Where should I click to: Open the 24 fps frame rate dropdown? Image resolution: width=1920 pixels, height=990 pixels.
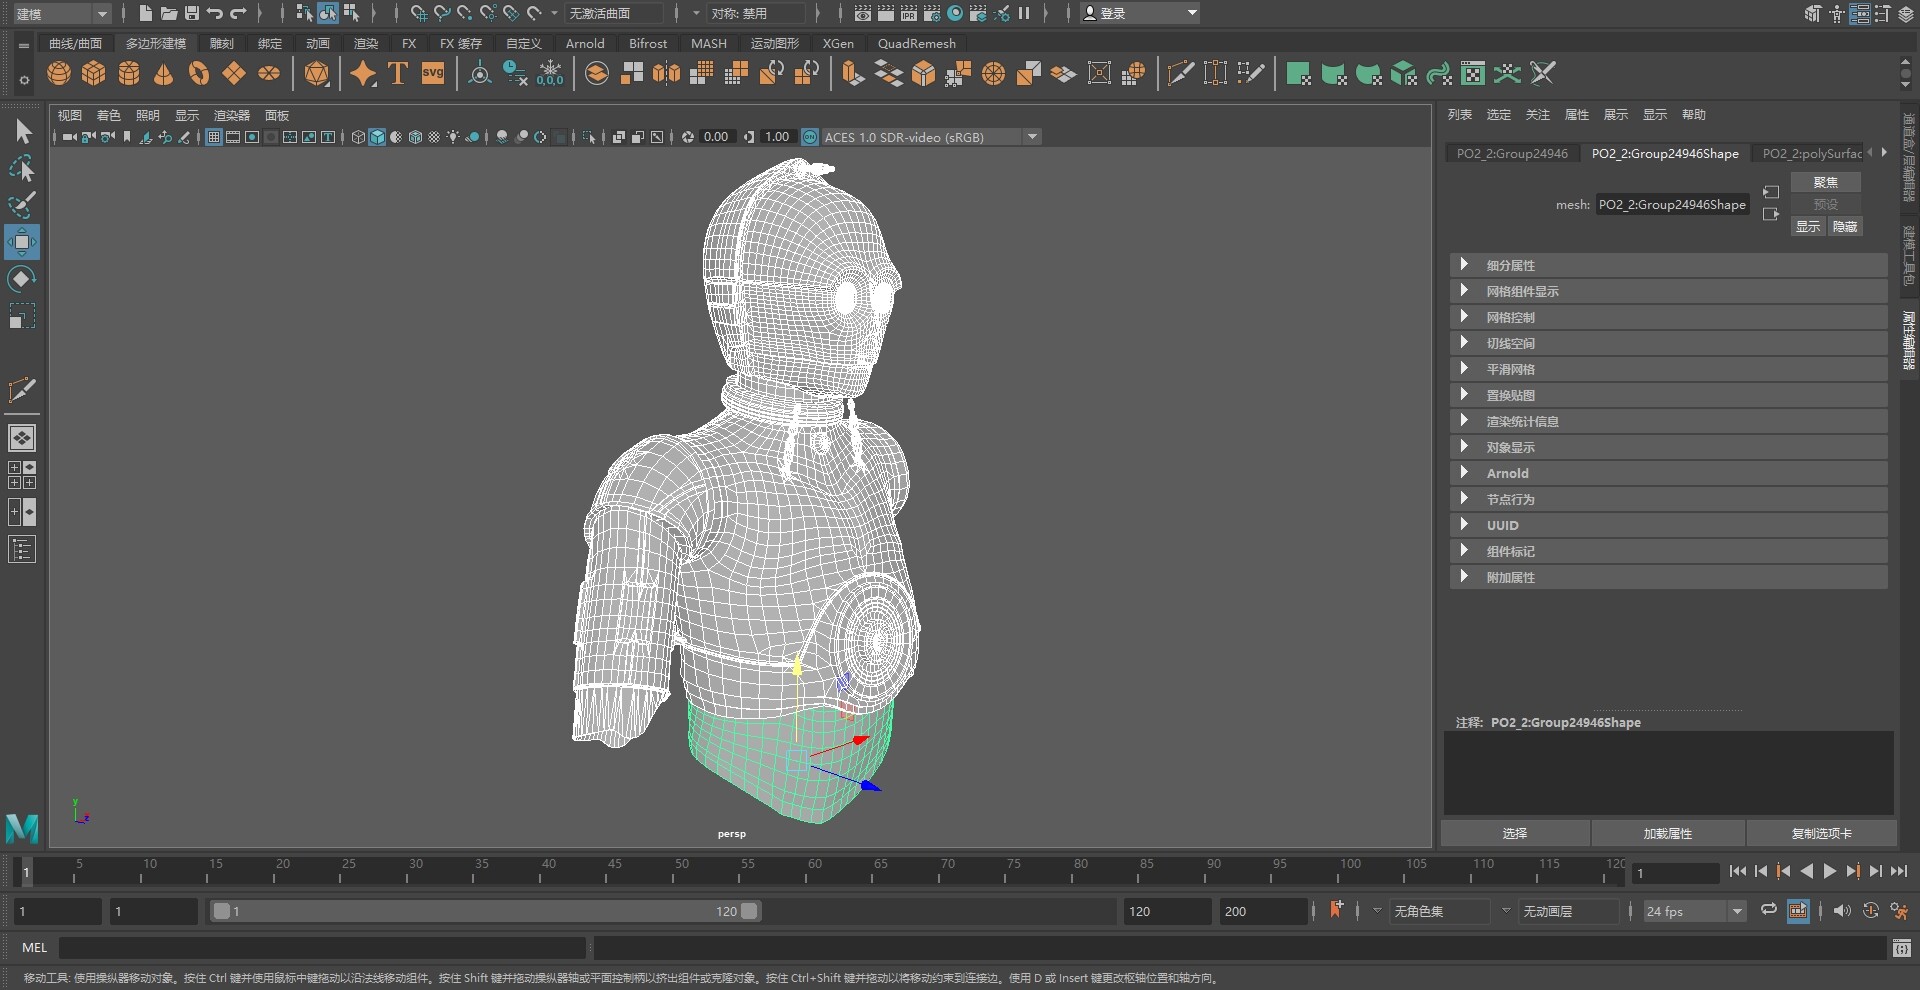coord(1737,911)
